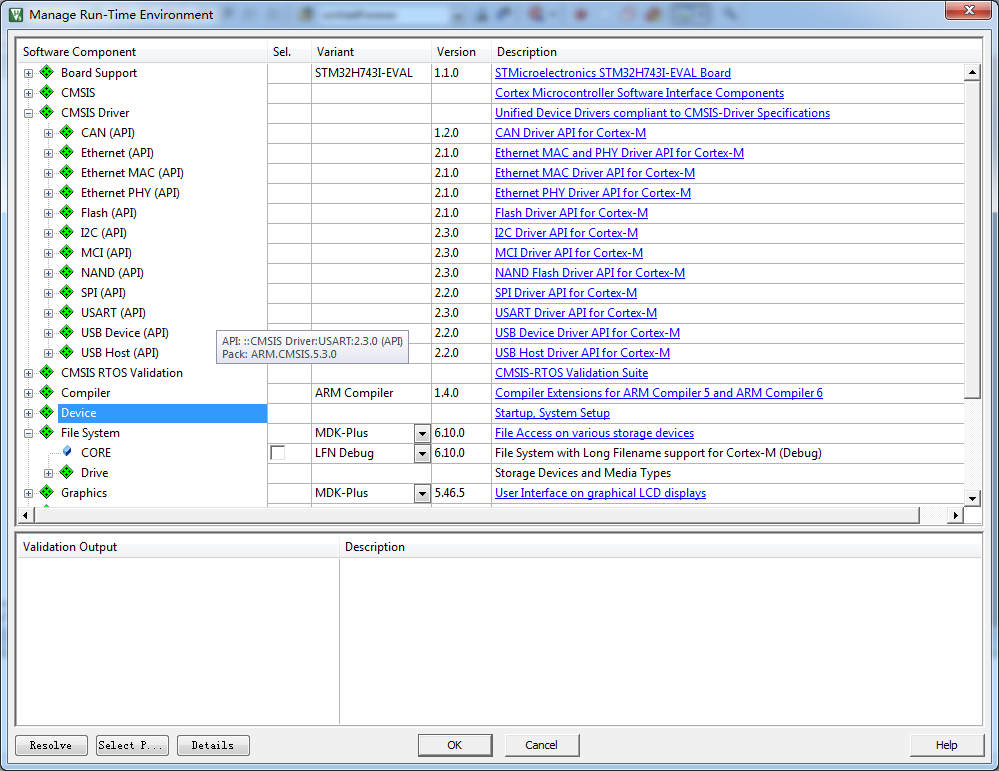Click the horizontal scrollbar right arrow
Image resolution: width=999 pixels, height=771 pixels.
[x=954, y=515]
